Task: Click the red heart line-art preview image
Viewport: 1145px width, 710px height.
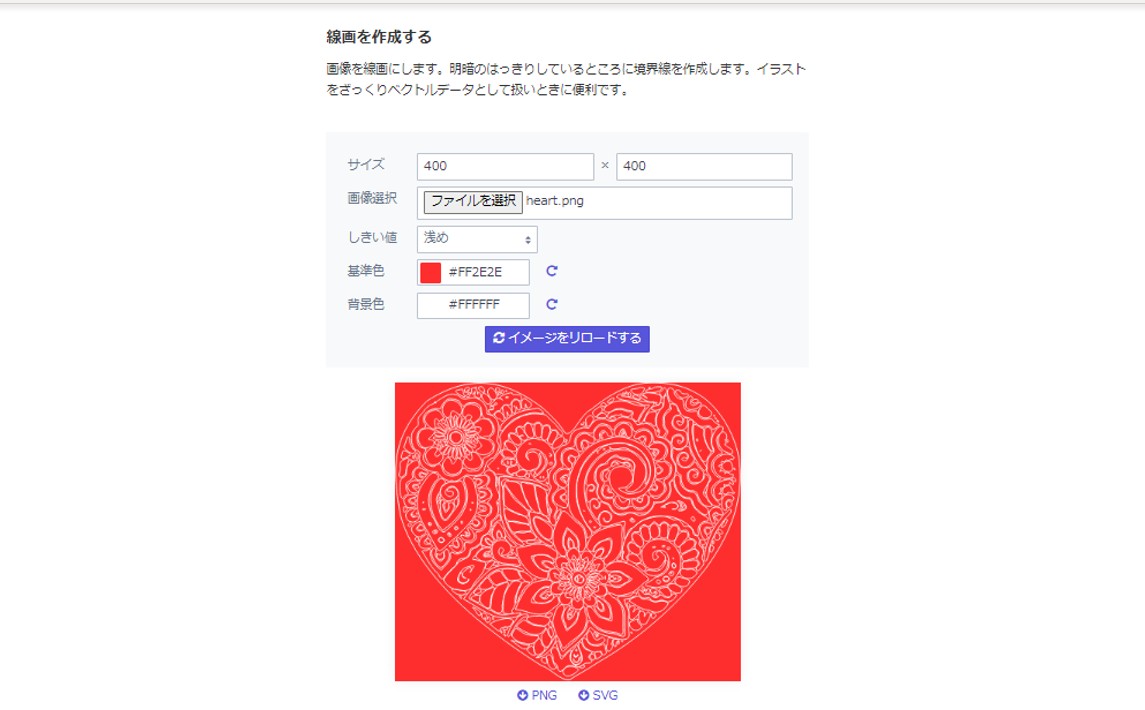Action: [x=567, y=530]
